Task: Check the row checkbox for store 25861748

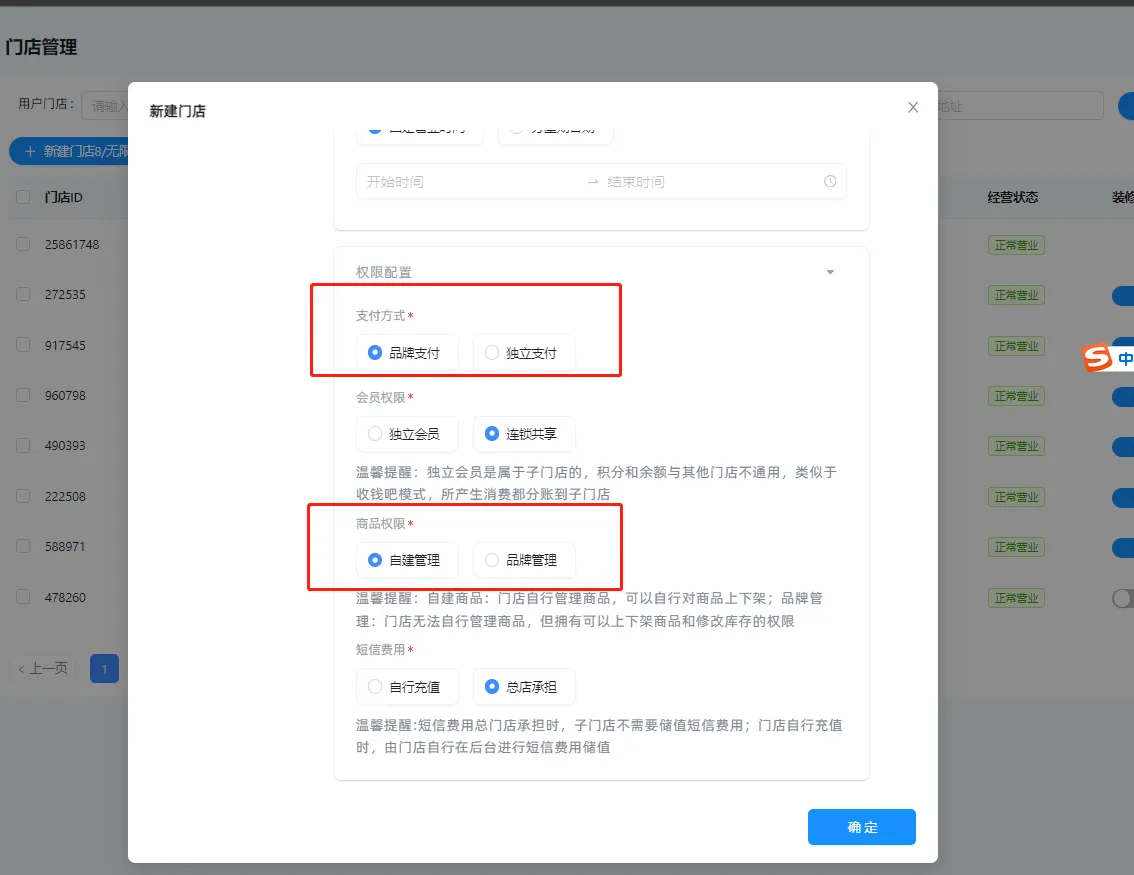Action: click(x=23, y=243)
